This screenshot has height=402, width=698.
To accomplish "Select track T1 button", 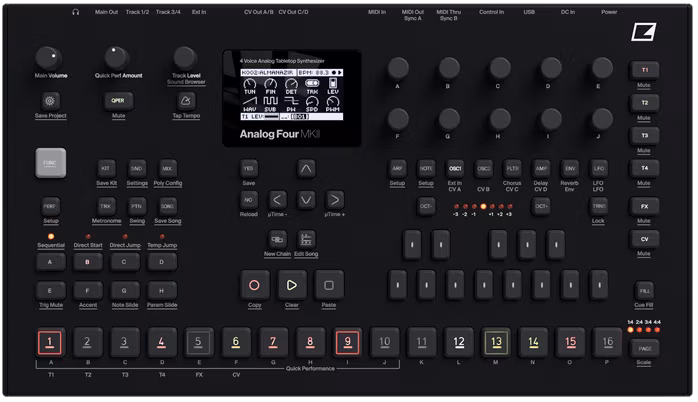I will [644, 70].
